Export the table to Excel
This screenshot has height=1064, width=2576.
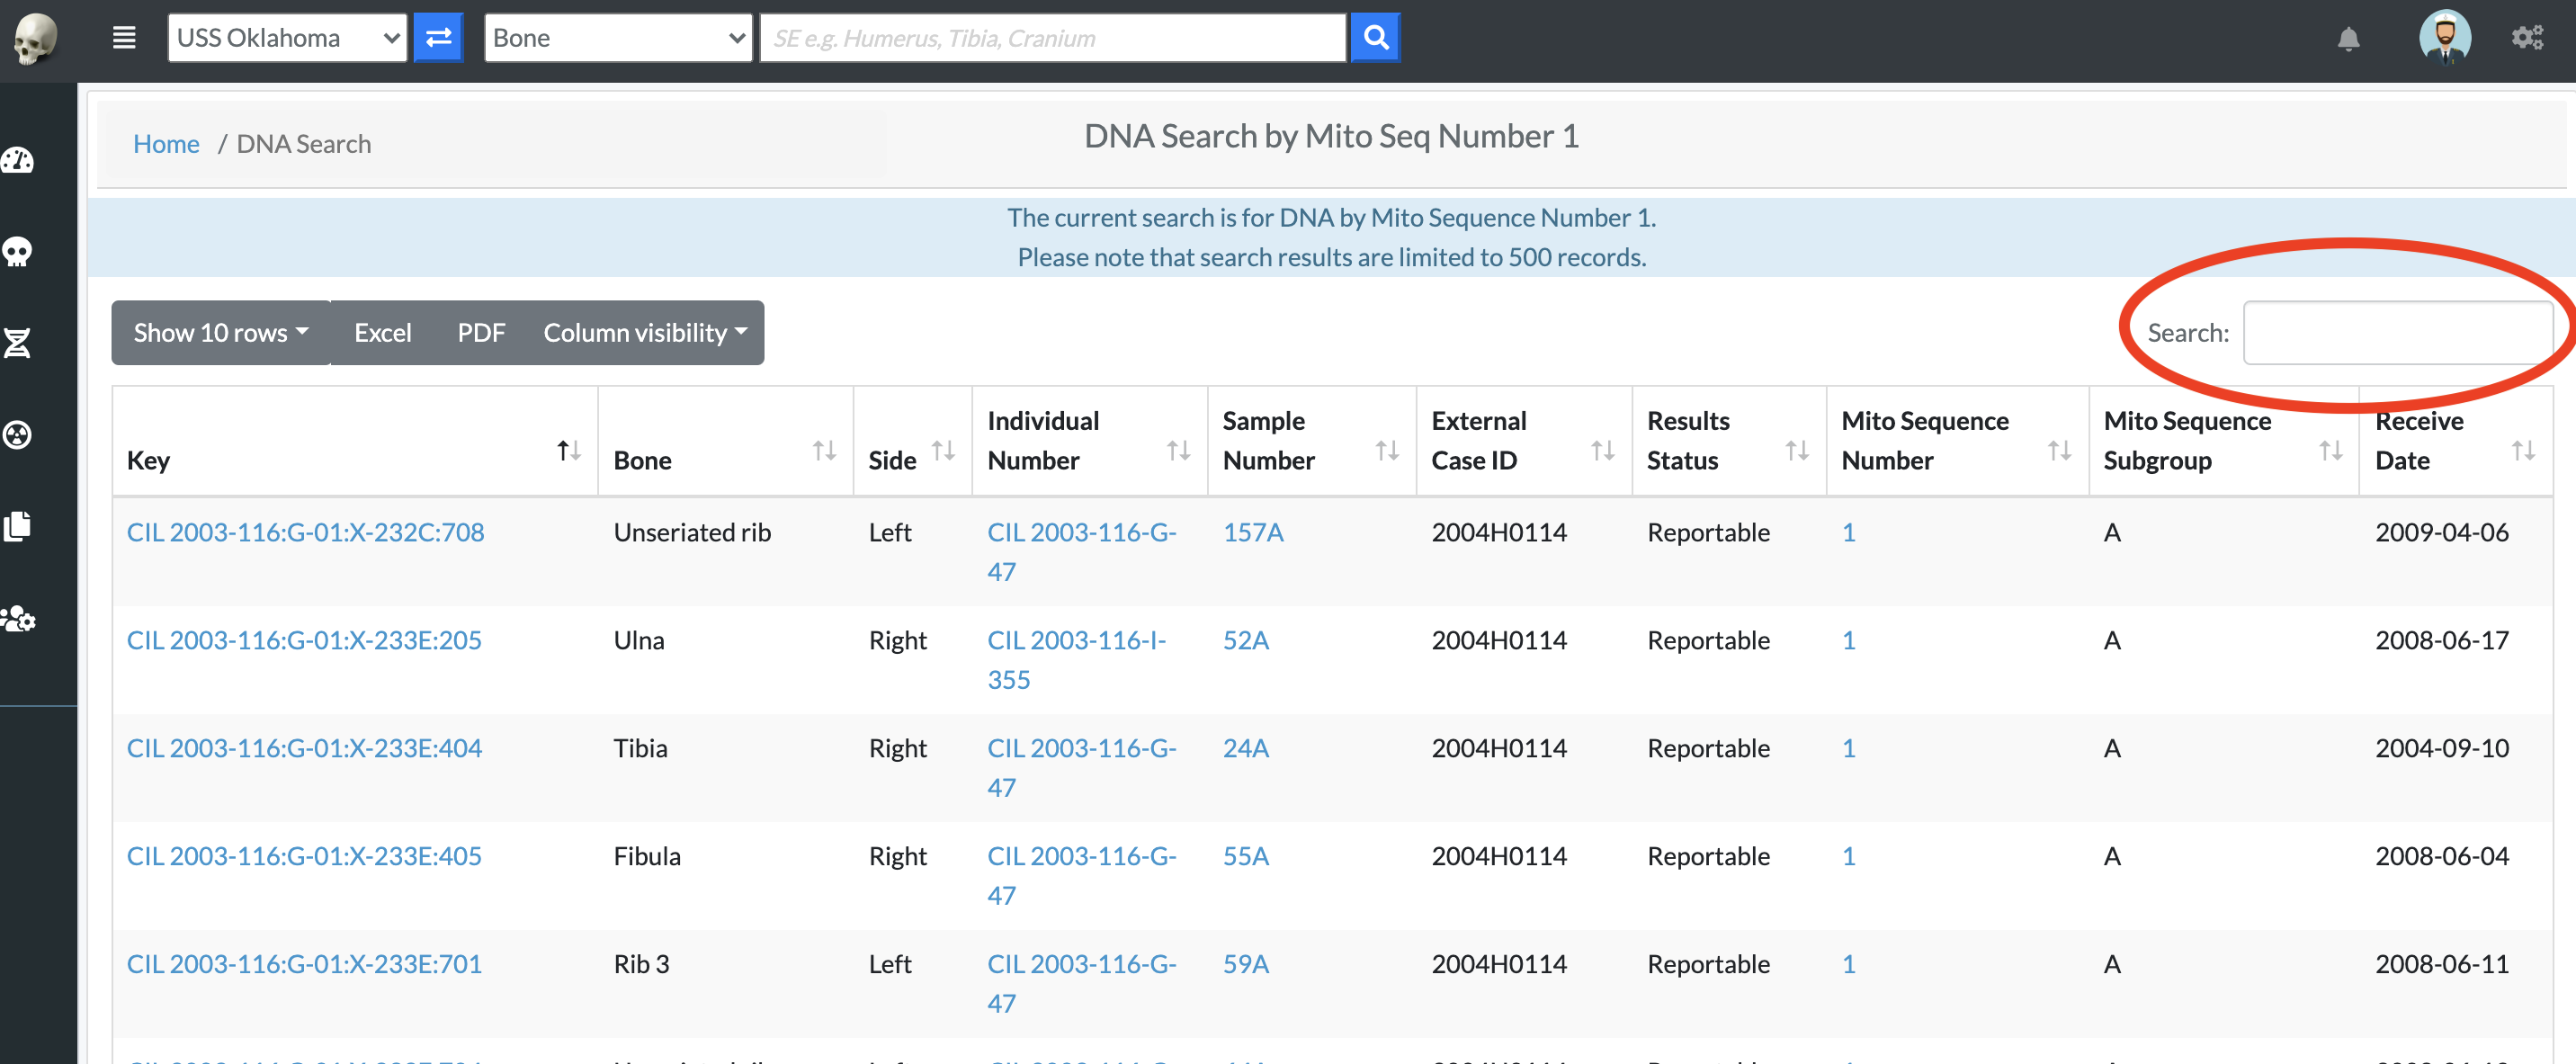click(x=383, y=333)
